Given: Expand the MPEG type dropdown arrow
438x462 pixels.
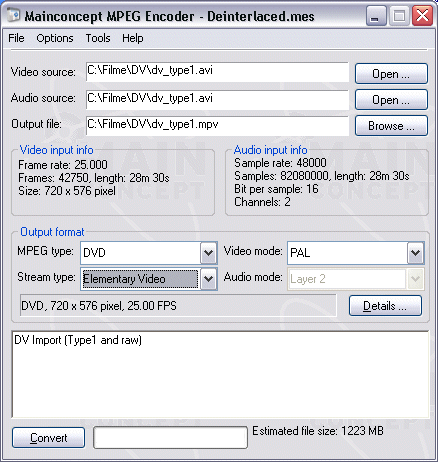Looking at the screenshot, I should coord(208,253).
